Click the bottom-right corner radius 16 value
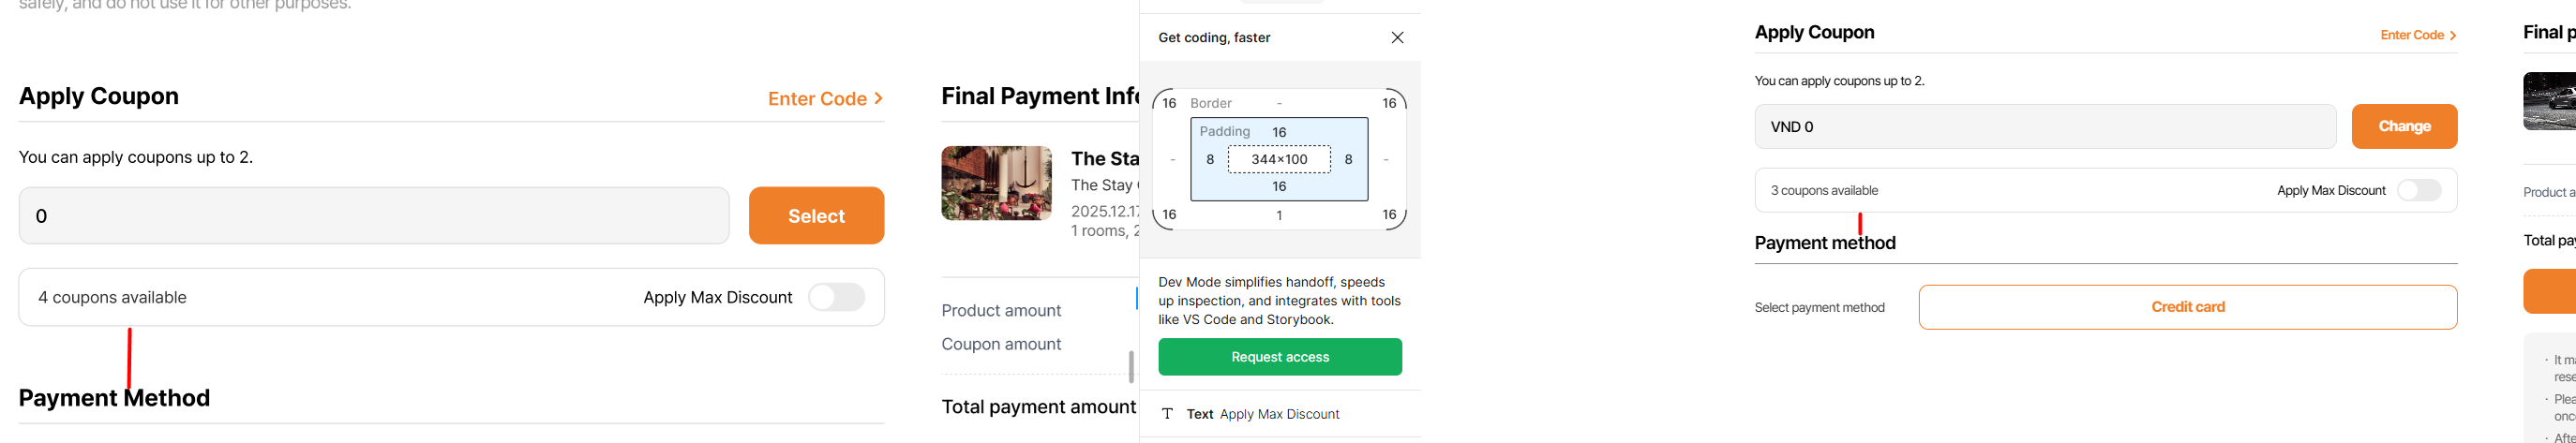Image resolution: width=2576 pixels, height=443 pixels. (1389, 214)
